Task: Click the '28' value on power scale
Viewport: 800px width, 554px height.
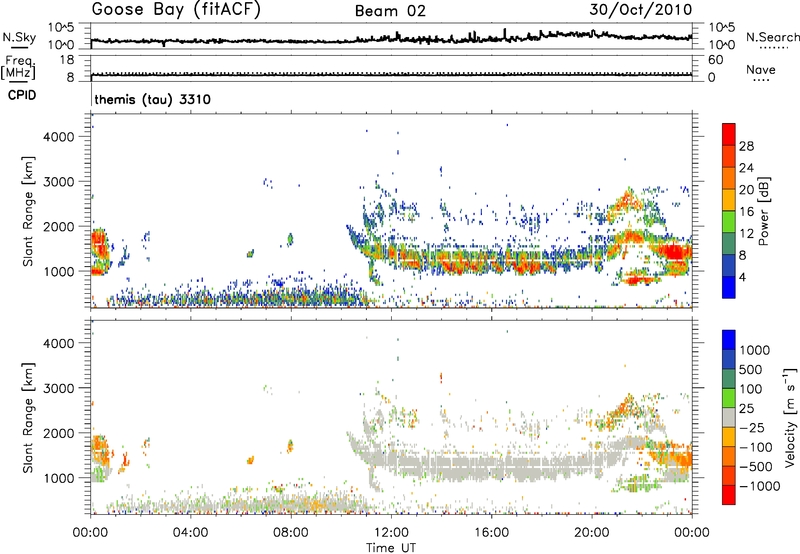Action: tap(746, 146)
